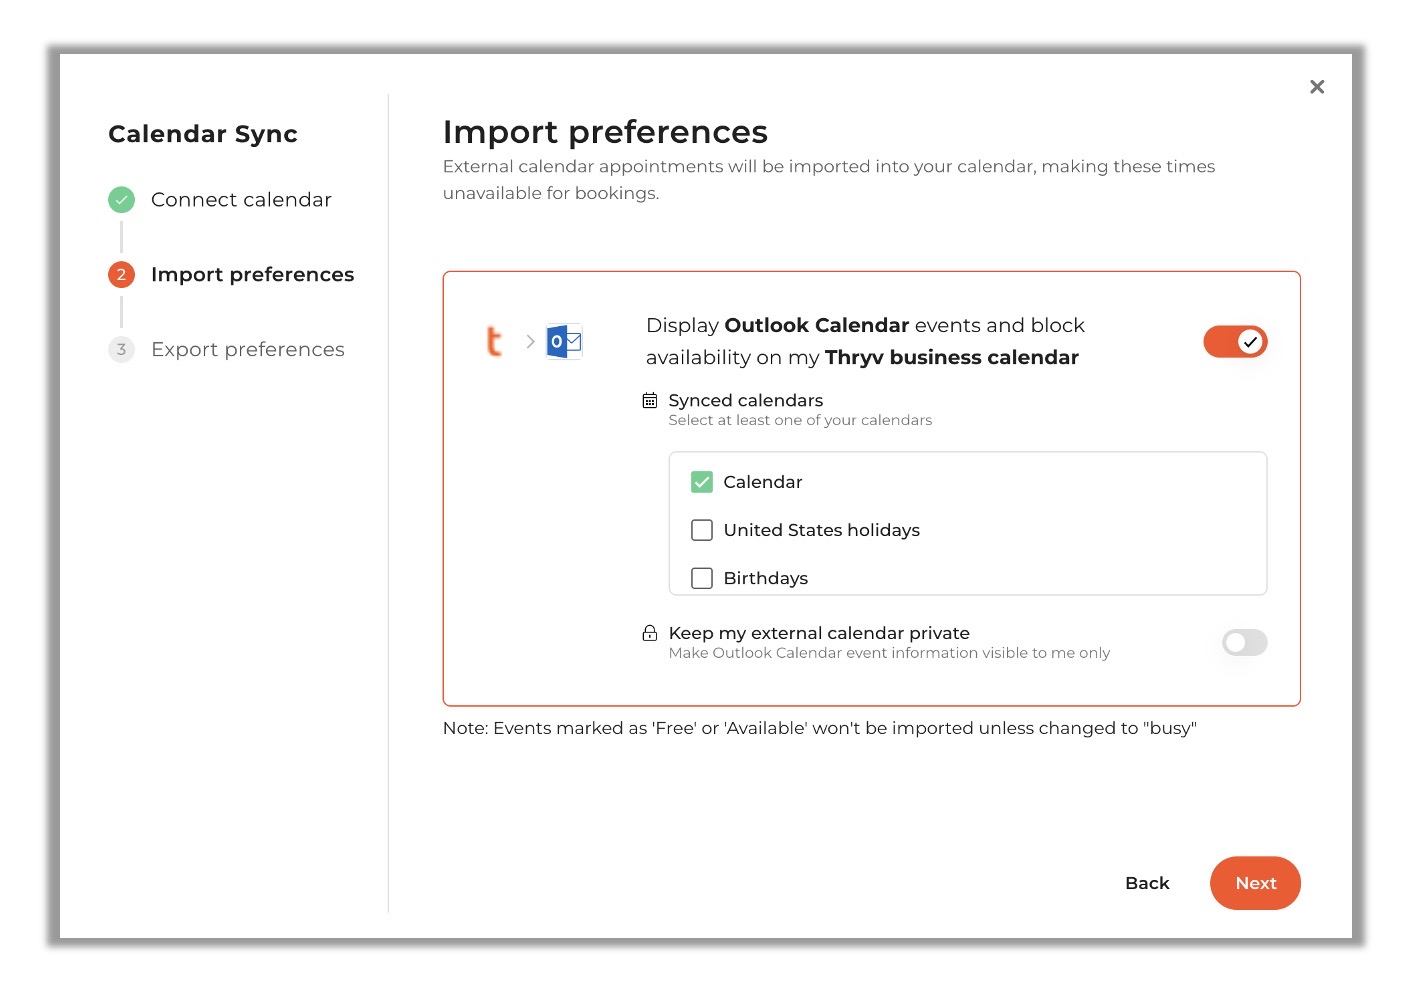1426x986 pixels.
Task: Click the lock icon for private calendar
Action: pos(650,633)
